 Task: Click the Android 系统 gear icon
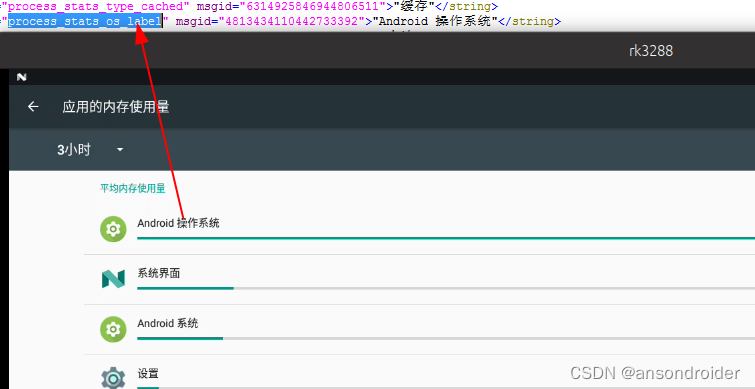[113, 329]
